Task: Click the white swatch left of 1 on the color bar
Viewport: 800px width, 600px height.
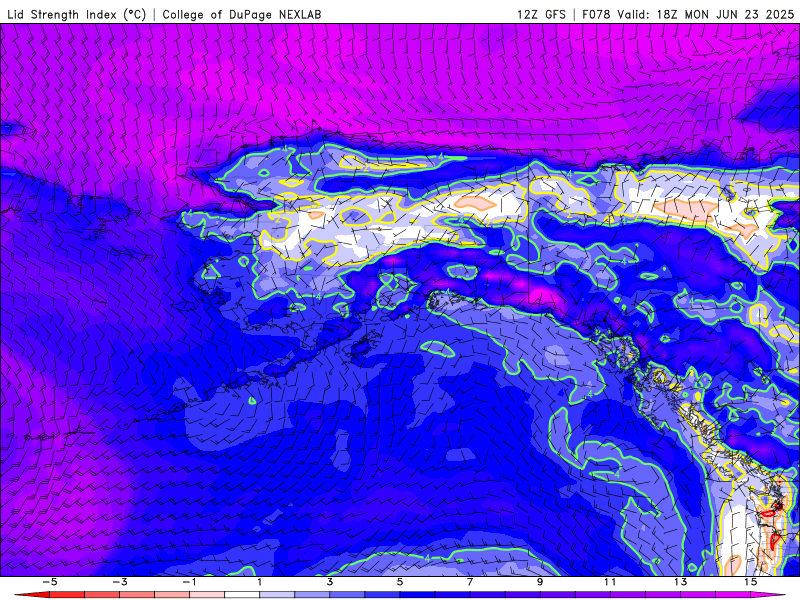Action: pos(242,595)
